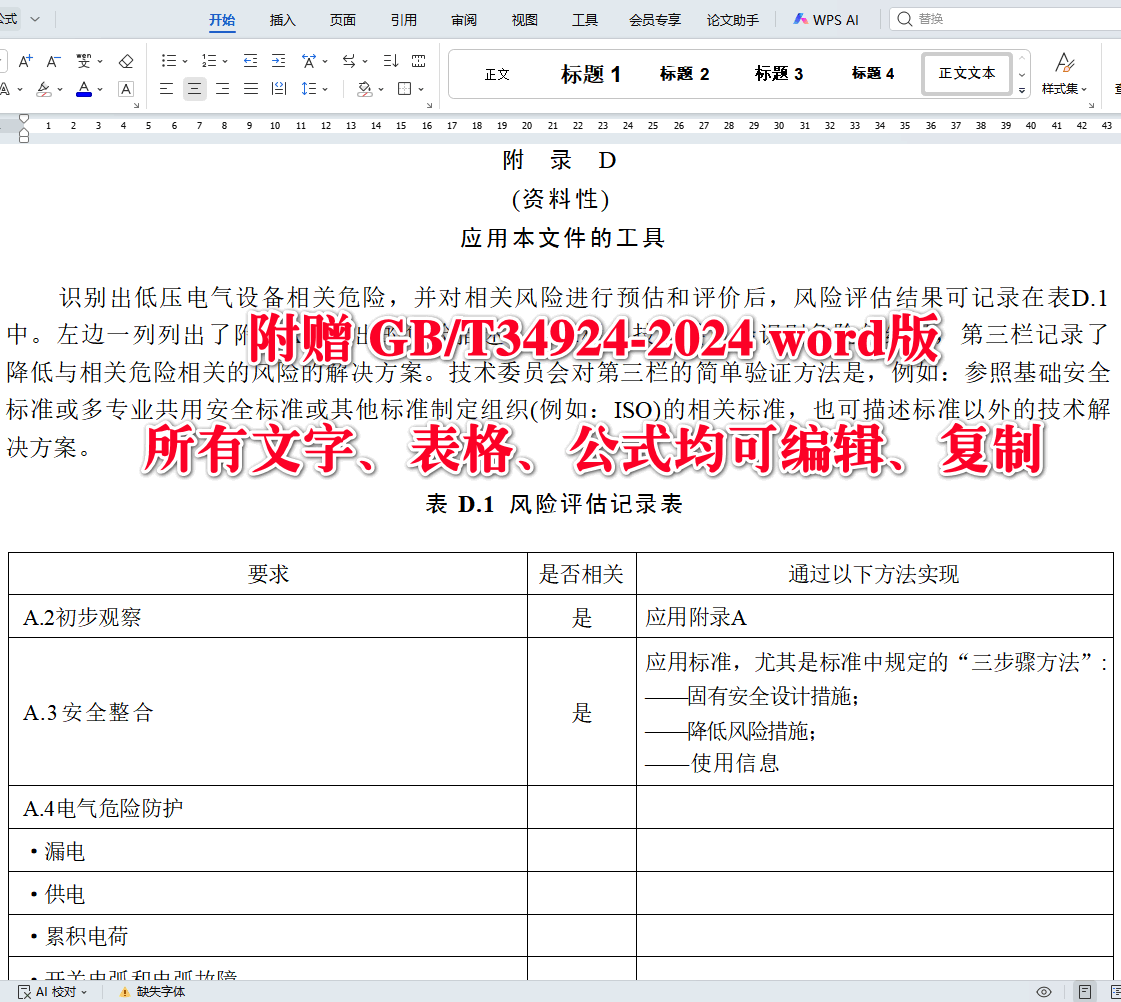Apply 标题 4 style

(x=873, y=74)
